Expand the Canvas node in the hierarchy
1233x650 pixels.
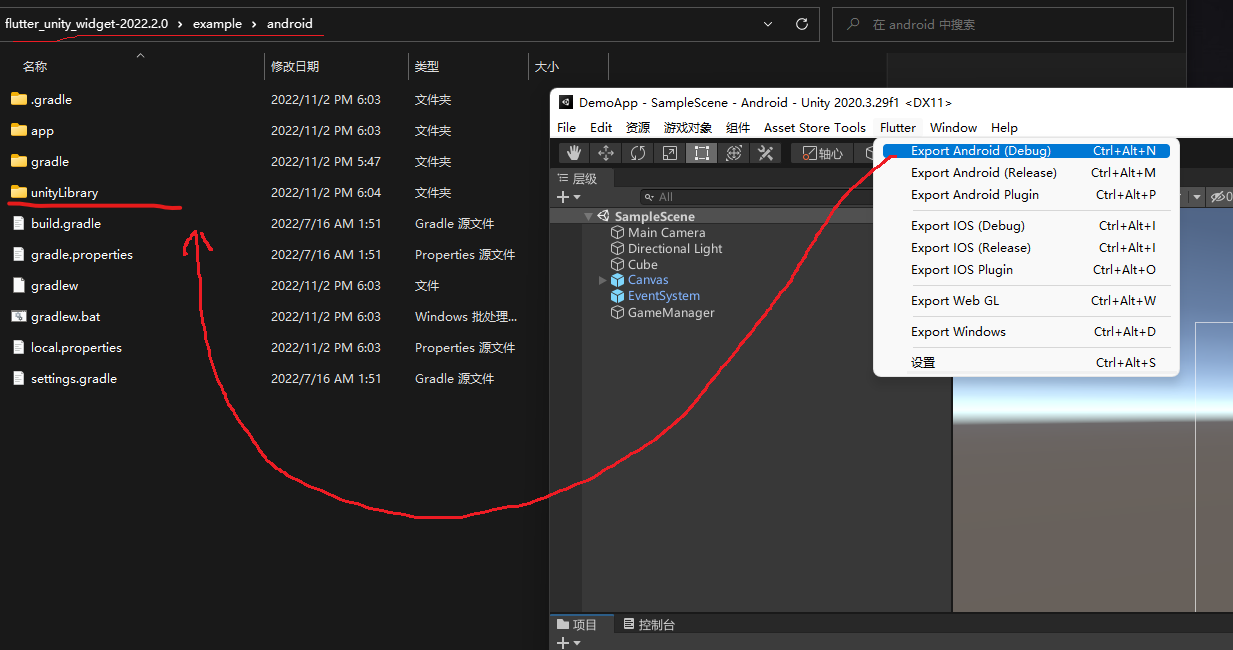click(602, 280)
